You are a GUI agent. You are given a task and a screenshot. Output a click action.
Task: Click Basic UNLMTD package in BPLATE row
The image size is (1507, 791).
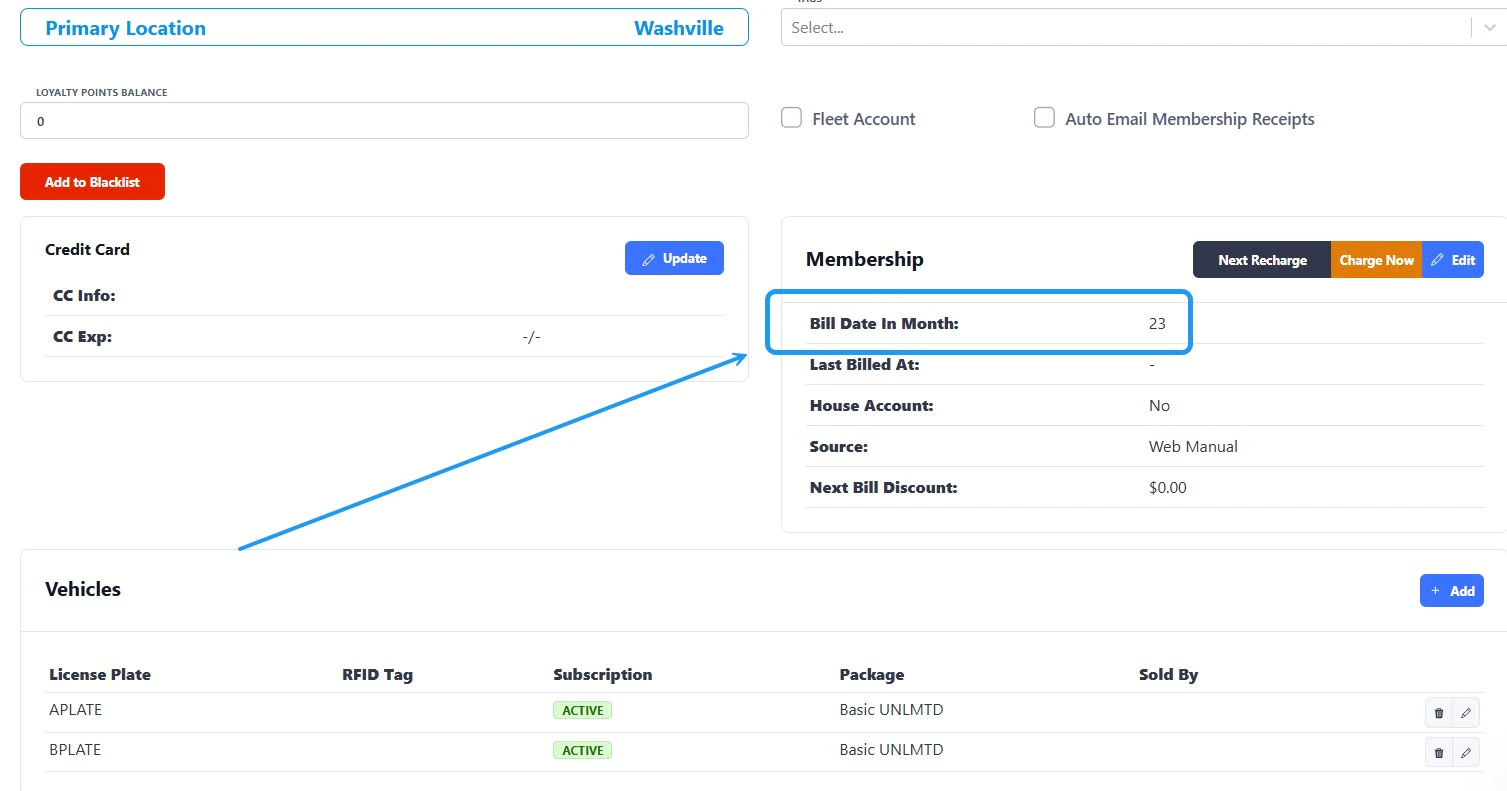point(891,750)
